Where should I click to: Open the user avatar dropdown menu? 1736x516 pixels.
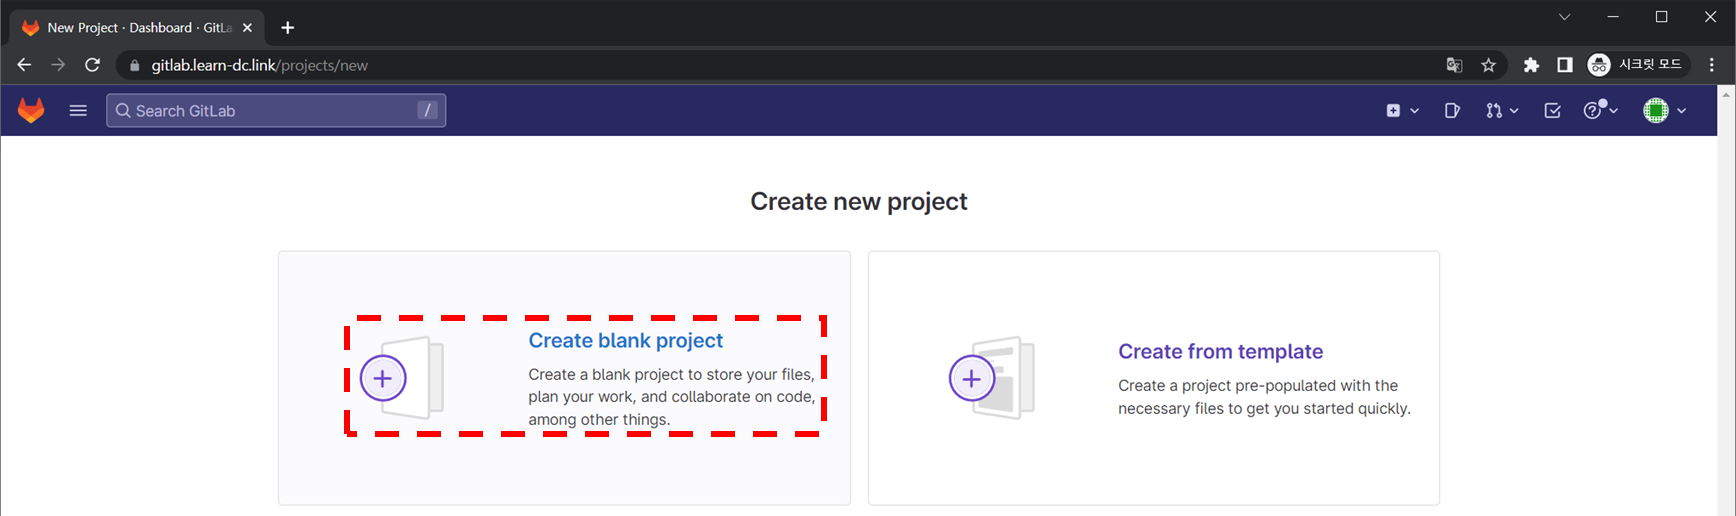click(1664, 111)
